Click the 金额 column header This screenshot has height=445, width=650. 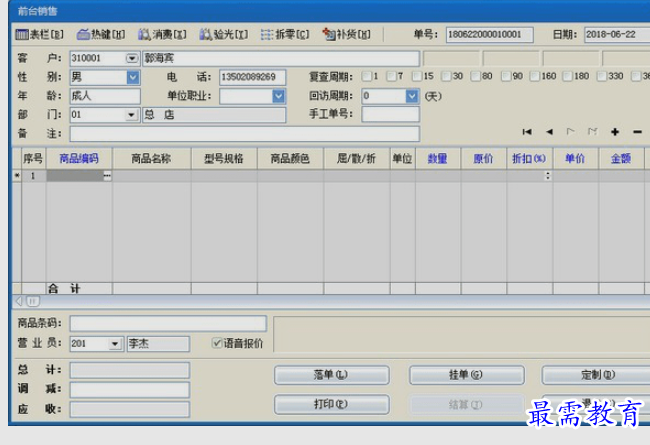point(621,158)
